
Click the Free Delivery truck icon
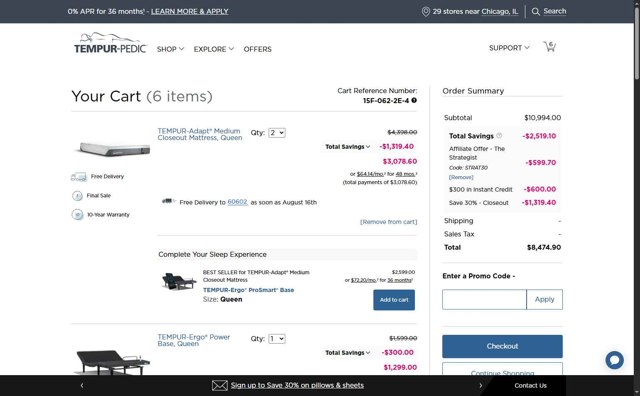click(78, 176)
